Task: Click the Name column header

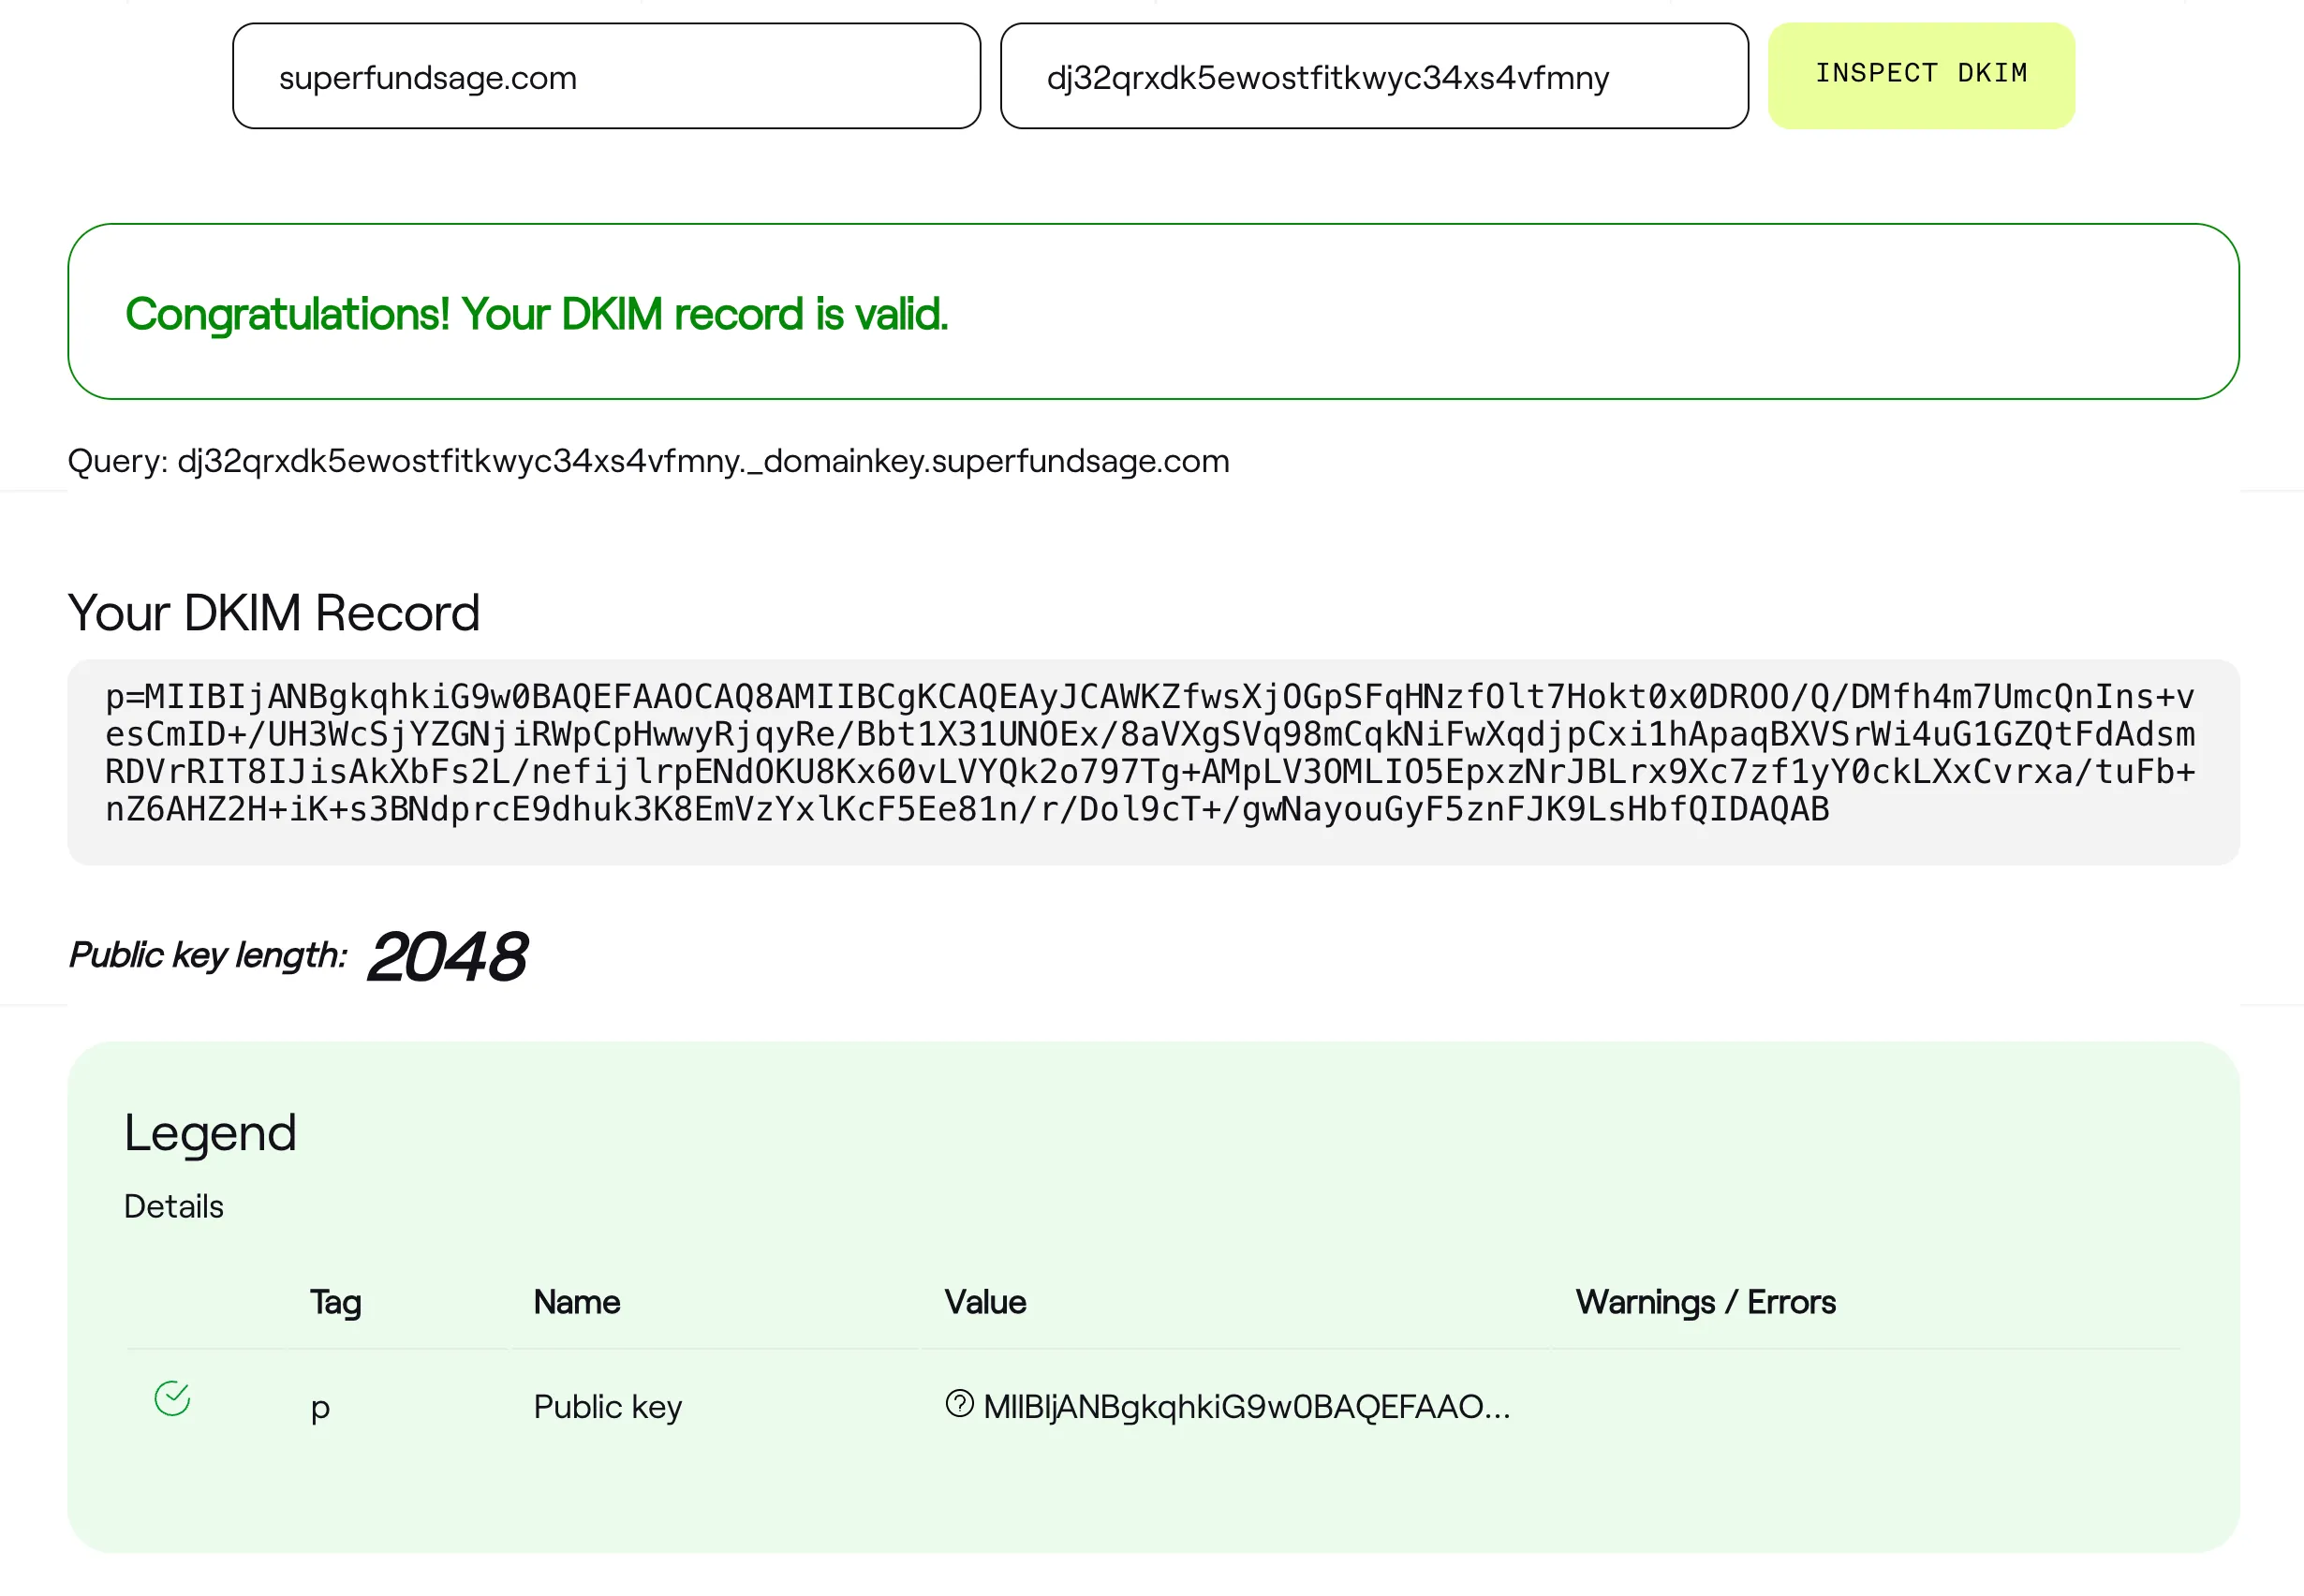Action: point(576,1302)
